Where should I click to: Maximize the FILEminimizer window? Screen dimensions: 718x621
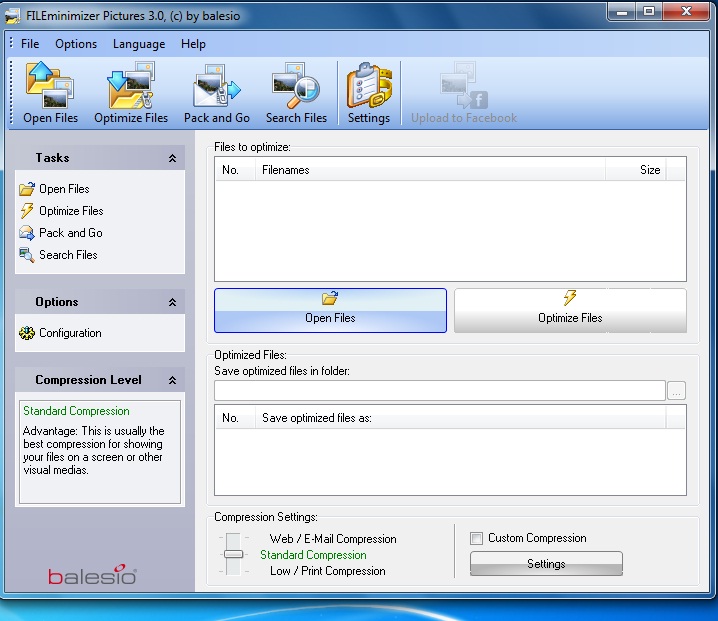pos(649,12)
